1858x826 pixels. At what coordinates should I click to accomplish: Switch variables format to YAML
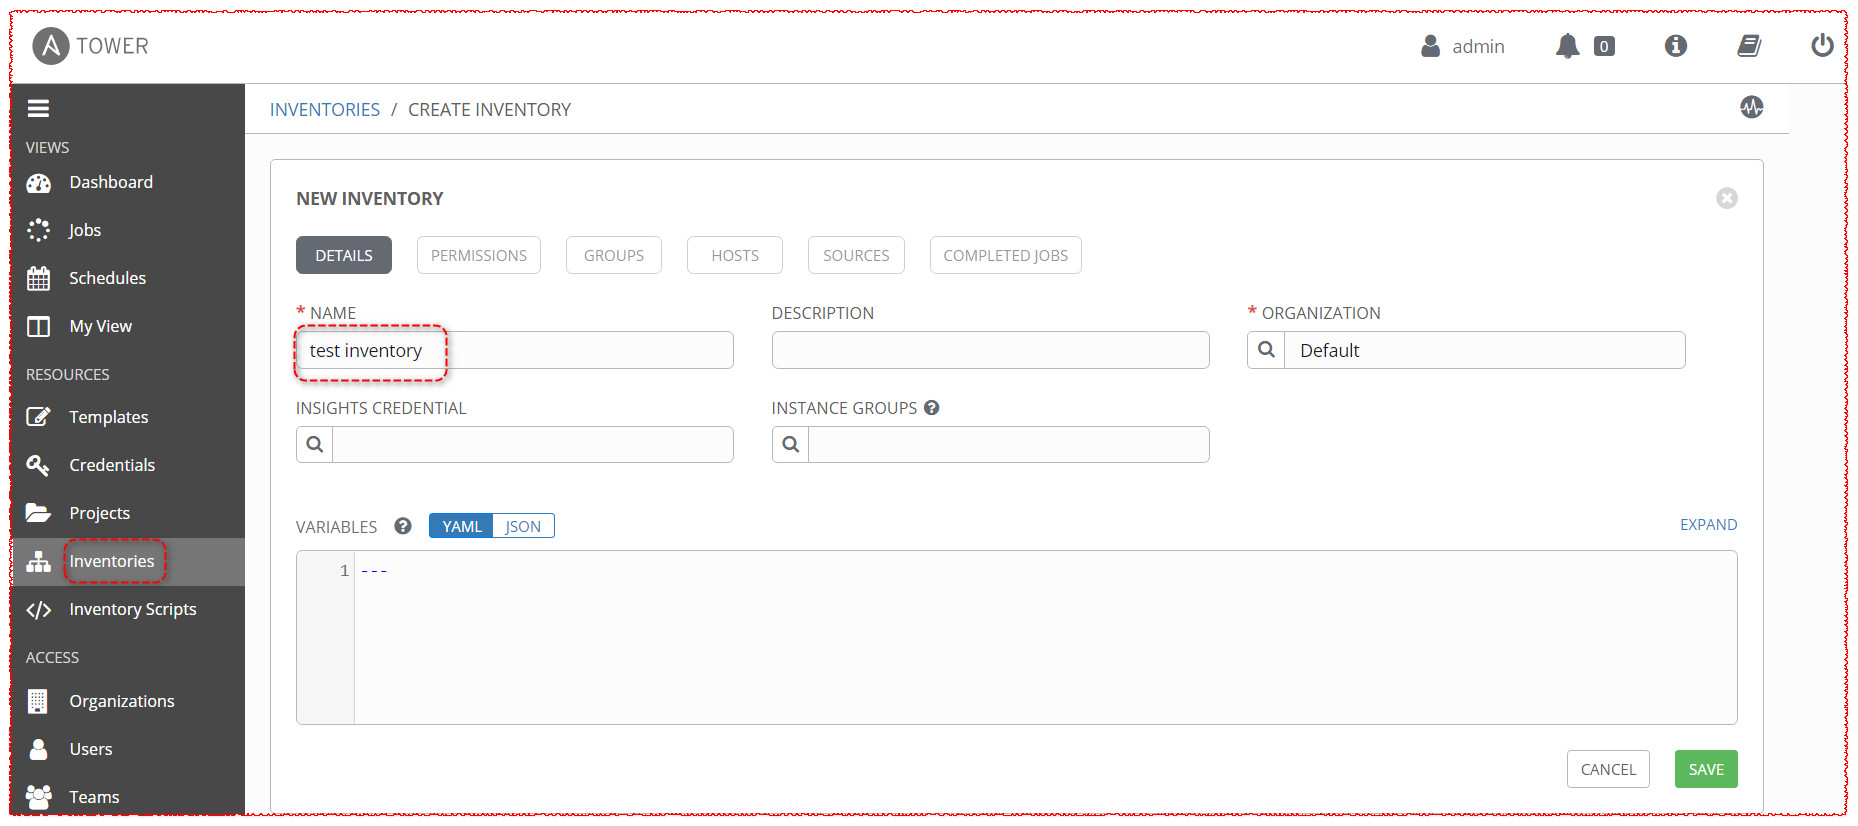[x=461, y=526]
